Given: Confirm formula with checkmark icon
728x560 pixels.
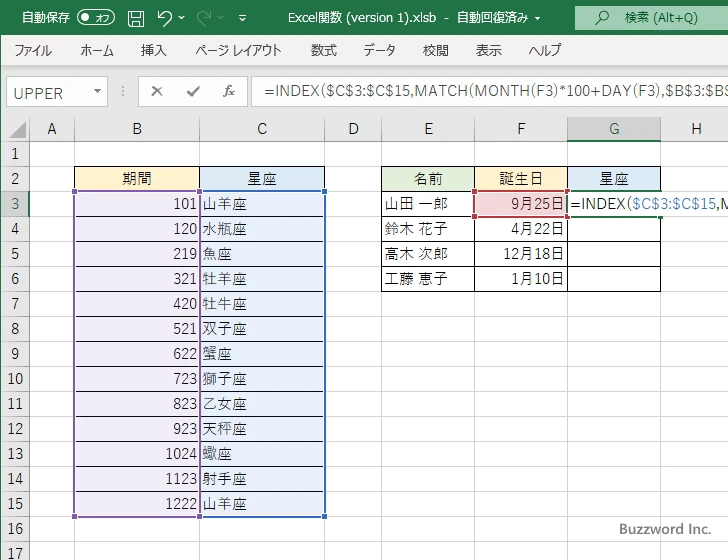Looking at the screenshot, I should 193,91.
